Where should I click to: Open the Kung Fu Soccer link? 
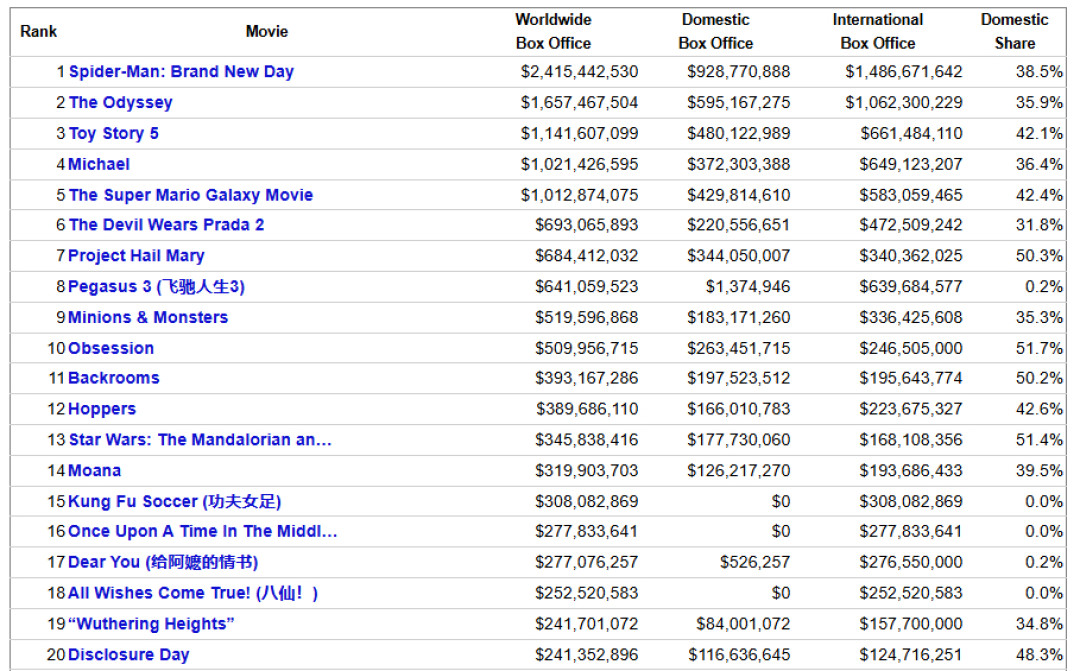click(x=174, y=502)
